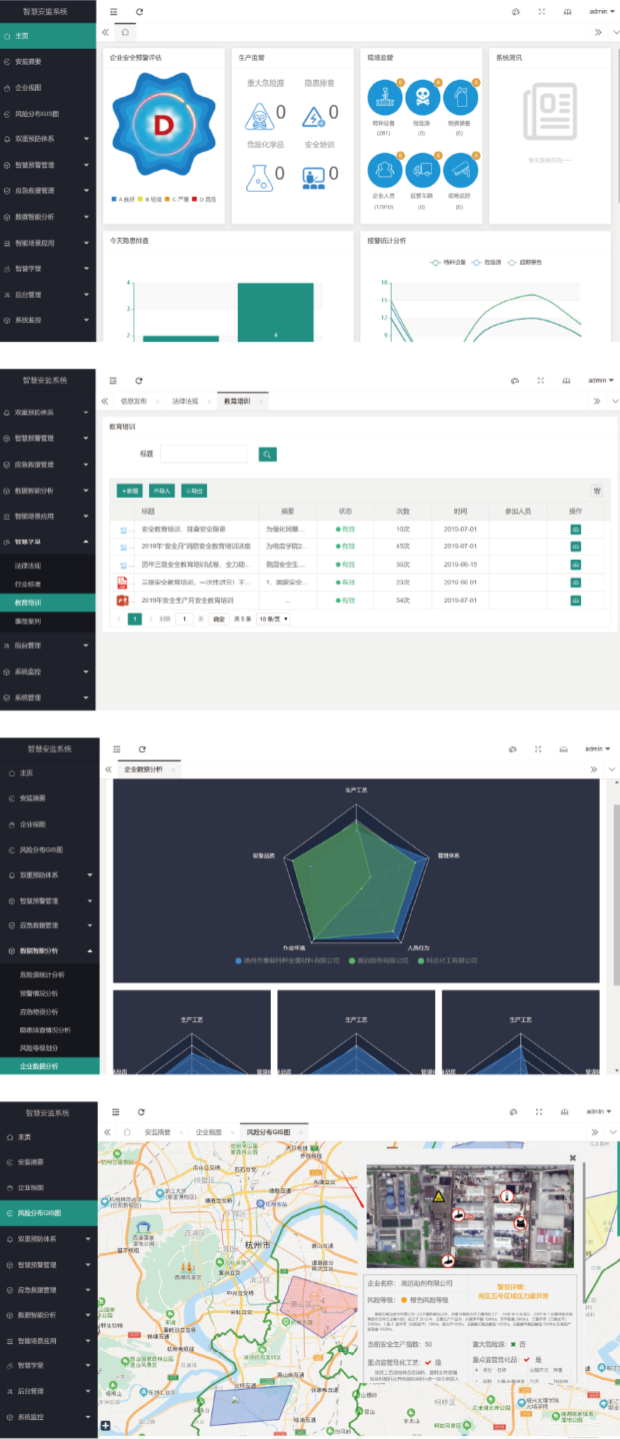Click the 危险源 skull icon in 现场监管
The width and height of the screenshot is (620, 1439).
pos(422,96)
